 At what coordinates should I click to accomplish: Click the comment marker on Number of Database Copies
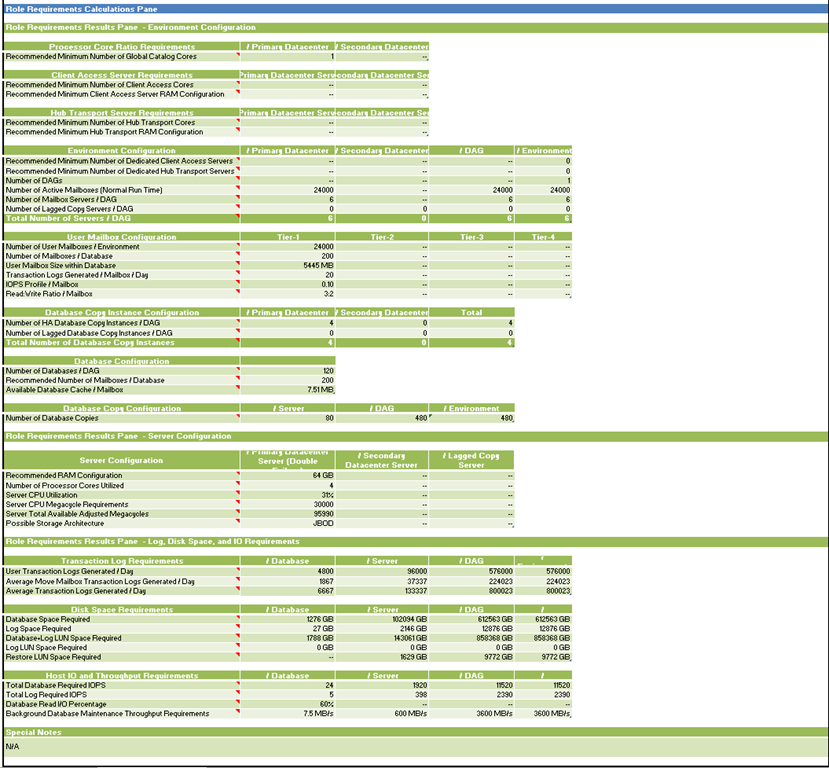pos(238,419)
